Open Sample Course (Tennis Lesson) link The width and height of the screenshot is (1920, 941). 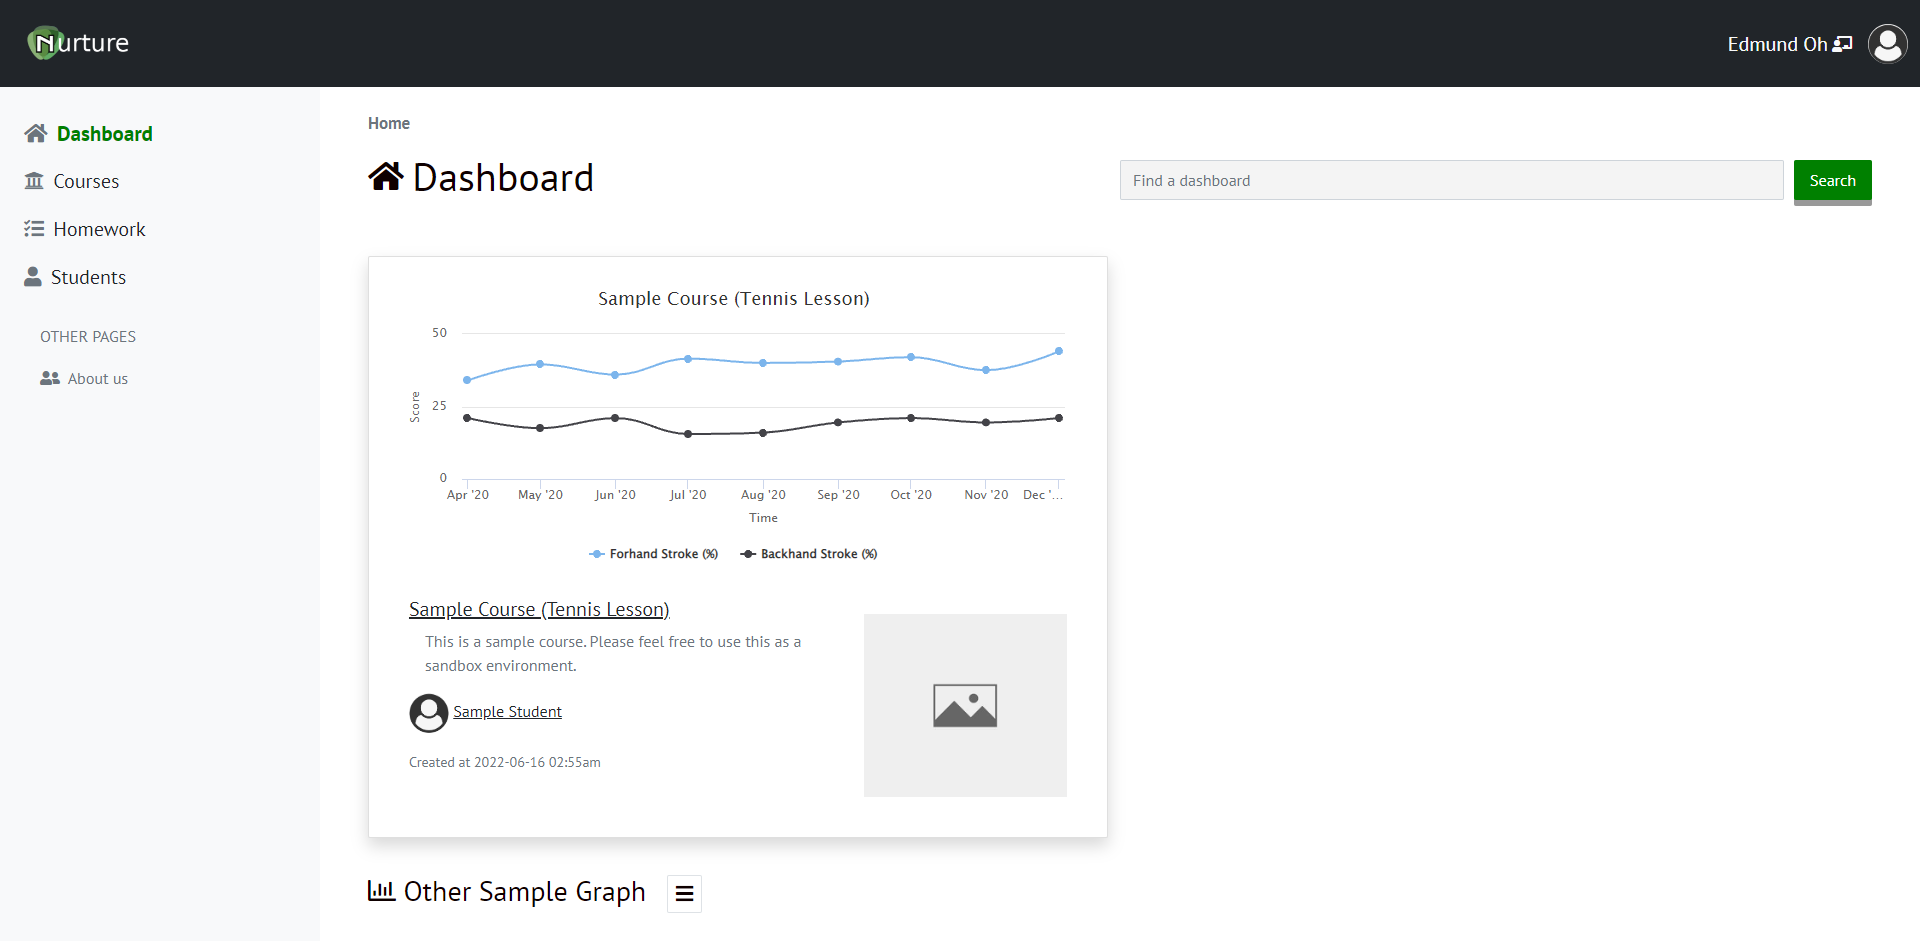[x=538, y=609]
